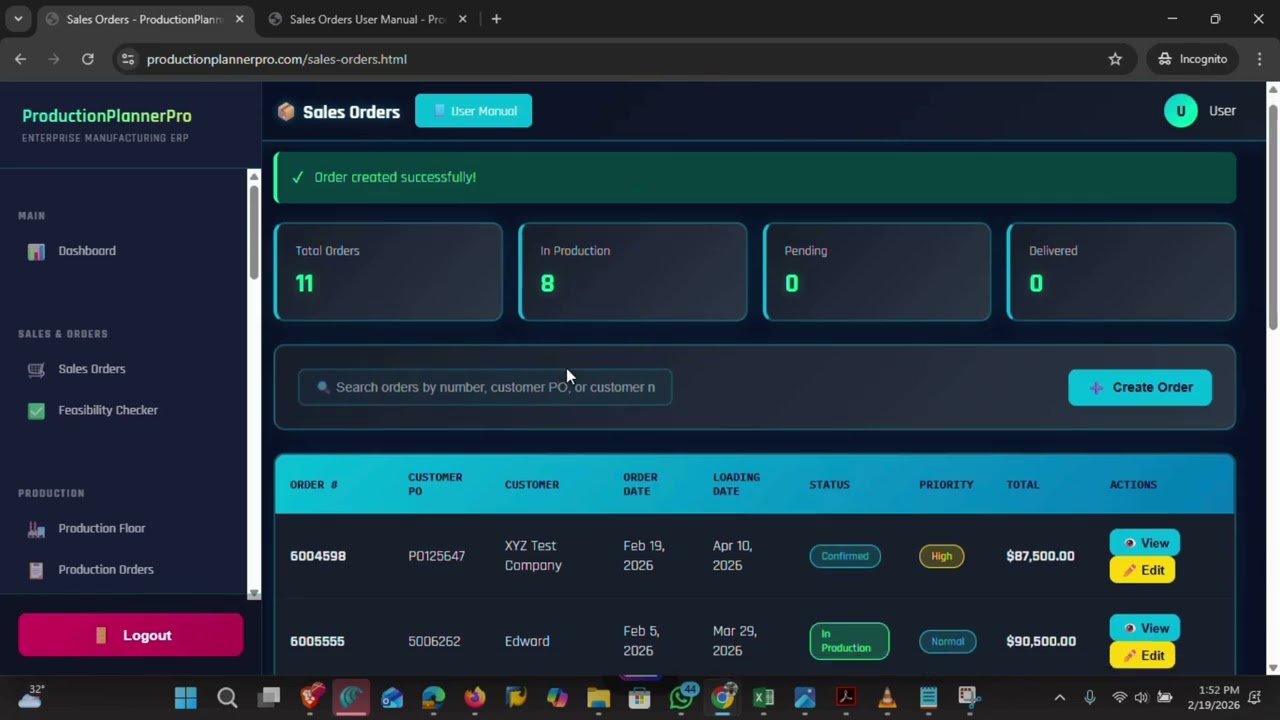The width and height of the screenshot is (1280, 720).
Task: Click the Sales Orders cart icon in sidebar
Action: [36, 369]
